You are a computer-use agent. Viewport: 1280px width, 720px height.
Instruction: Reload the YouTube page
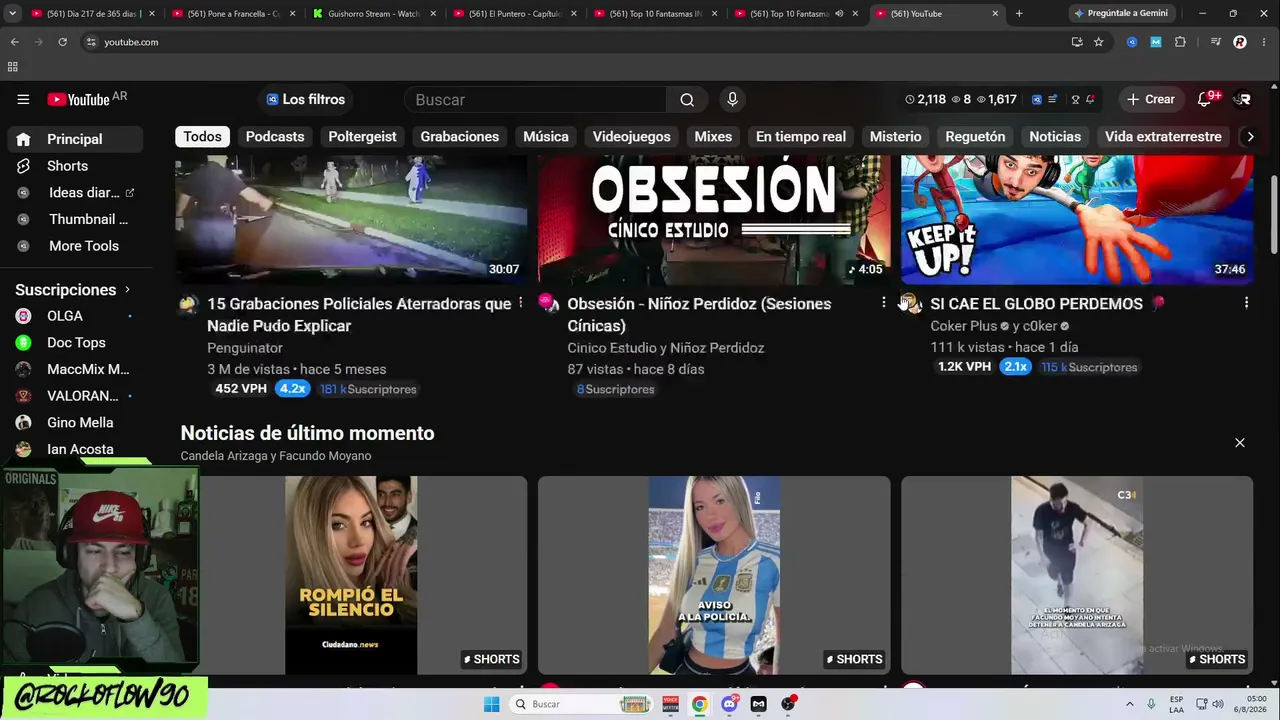[62, 42]
